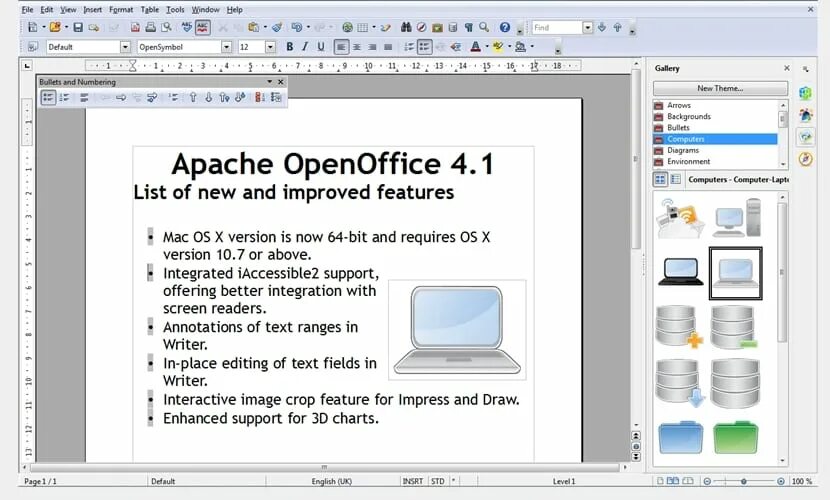
Task: Click the blue Help question mark icon
Action: [x=505, y=28]
